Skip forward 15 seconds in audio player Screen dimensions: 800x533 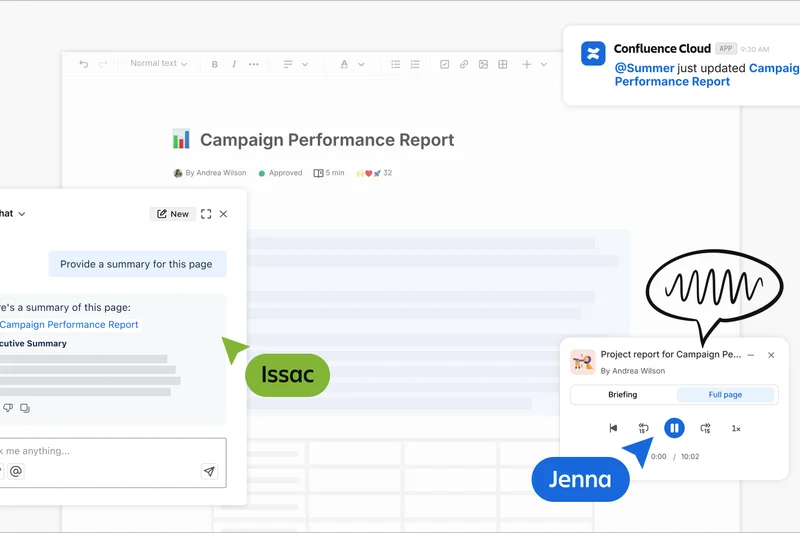coord(705,428)
